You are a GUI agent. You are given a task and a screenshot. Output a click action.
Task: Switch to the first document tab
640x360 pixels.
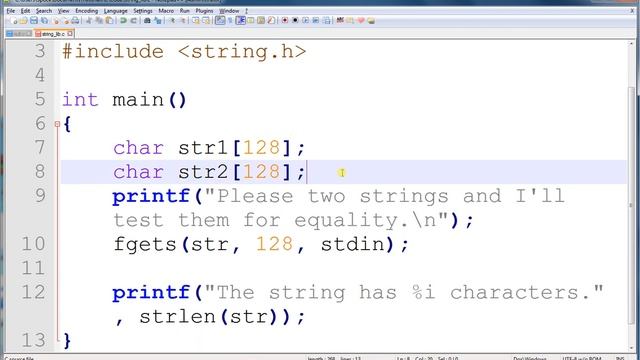click(x=19, y=34)
